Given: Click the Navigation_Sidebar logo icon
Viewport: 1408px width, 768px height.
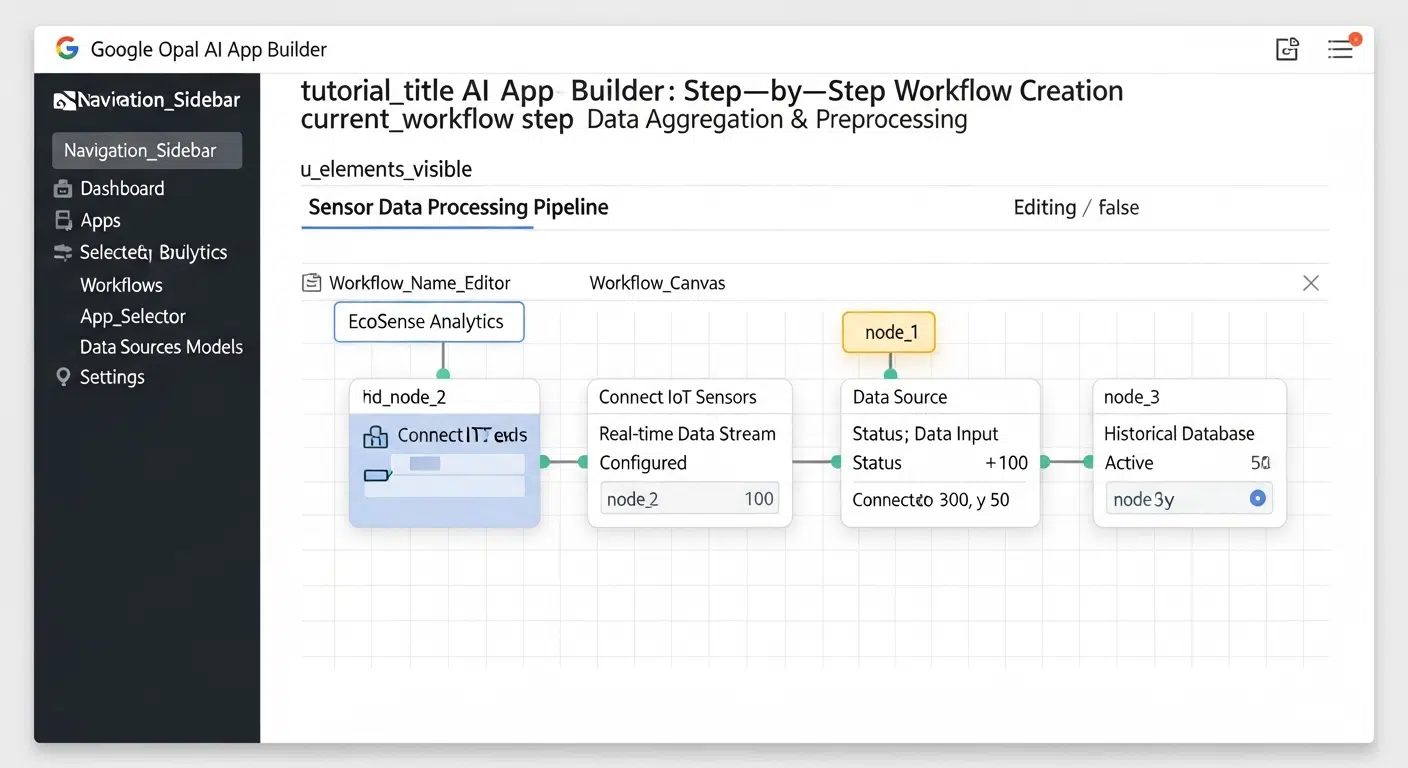Looking at the screenshot, I should (64, 99).
